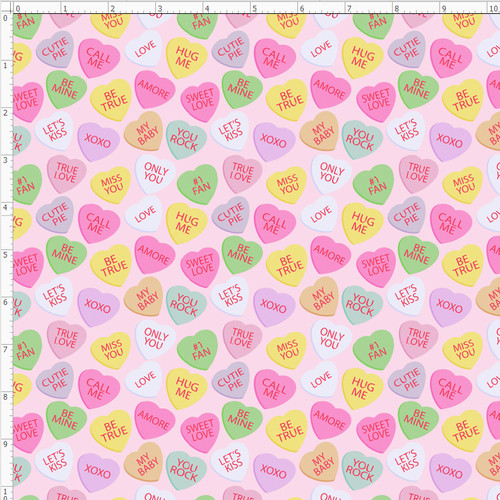
Task: Select the 6 label on vertical ruler
Action: [5, 302]
